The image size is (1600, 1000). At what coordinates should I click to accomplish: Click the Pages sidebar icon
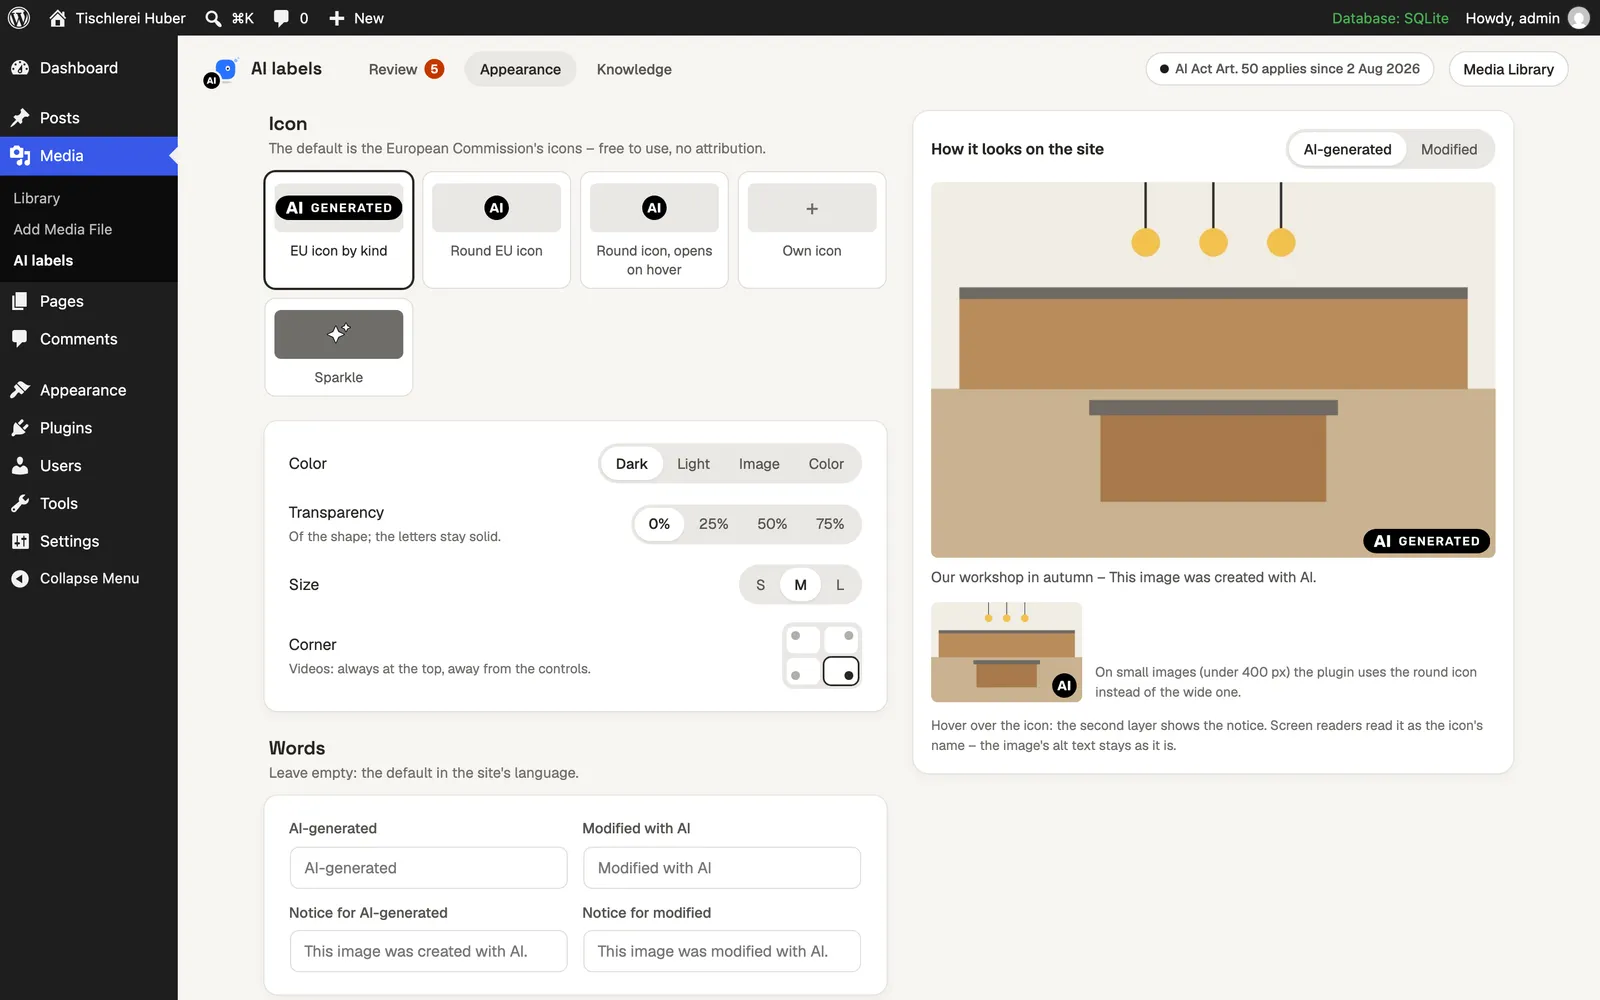[x=20, y=301]
